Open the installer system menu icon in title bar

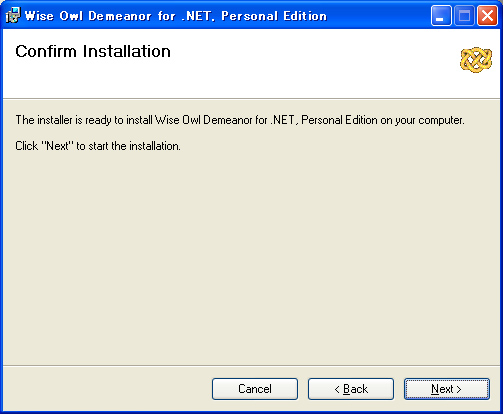[x=13, y=15]
